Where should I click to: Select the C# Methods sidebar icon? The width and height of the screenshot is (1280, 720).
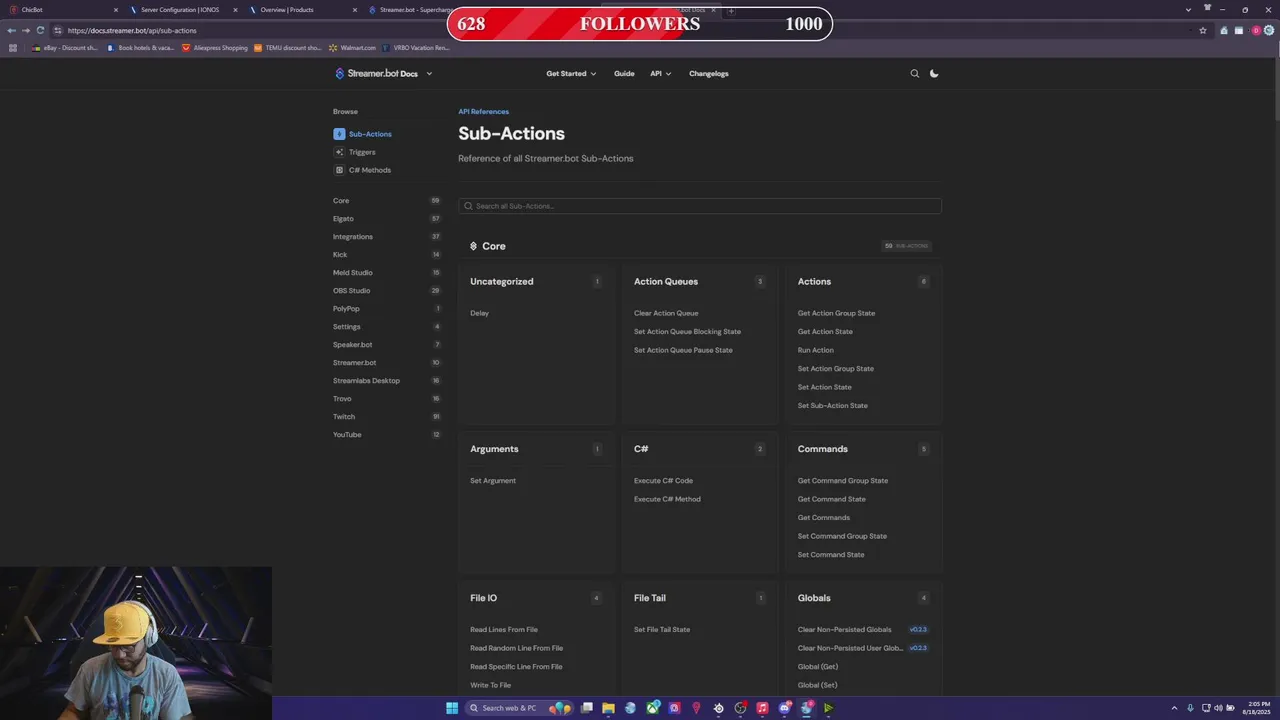(x=339, y=170)
